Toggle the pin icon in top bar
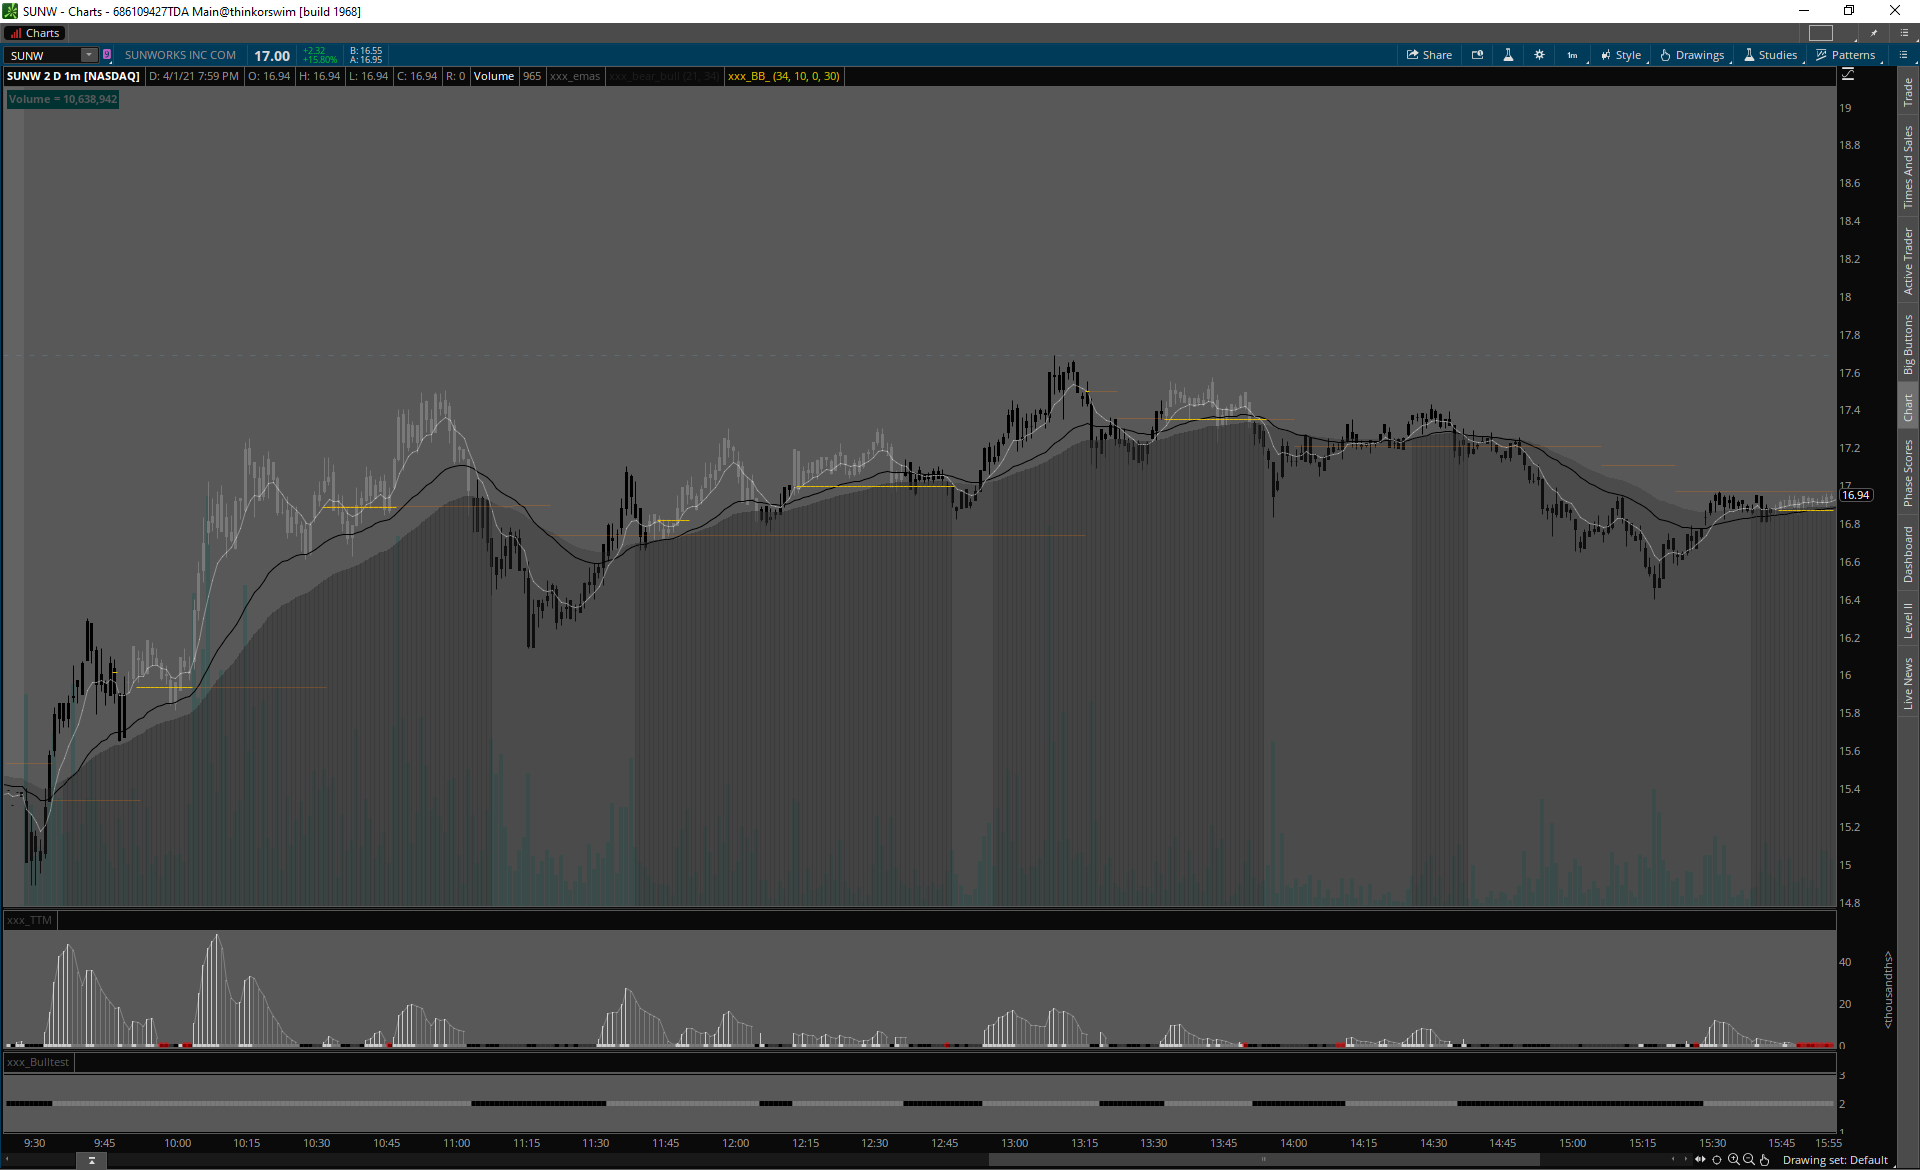 [1874, 33]
